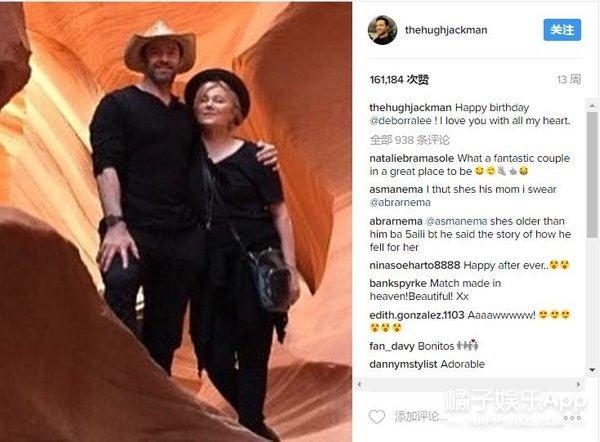Click the canyon couple photo
This screenshot has height=442, width=600.
176,221
